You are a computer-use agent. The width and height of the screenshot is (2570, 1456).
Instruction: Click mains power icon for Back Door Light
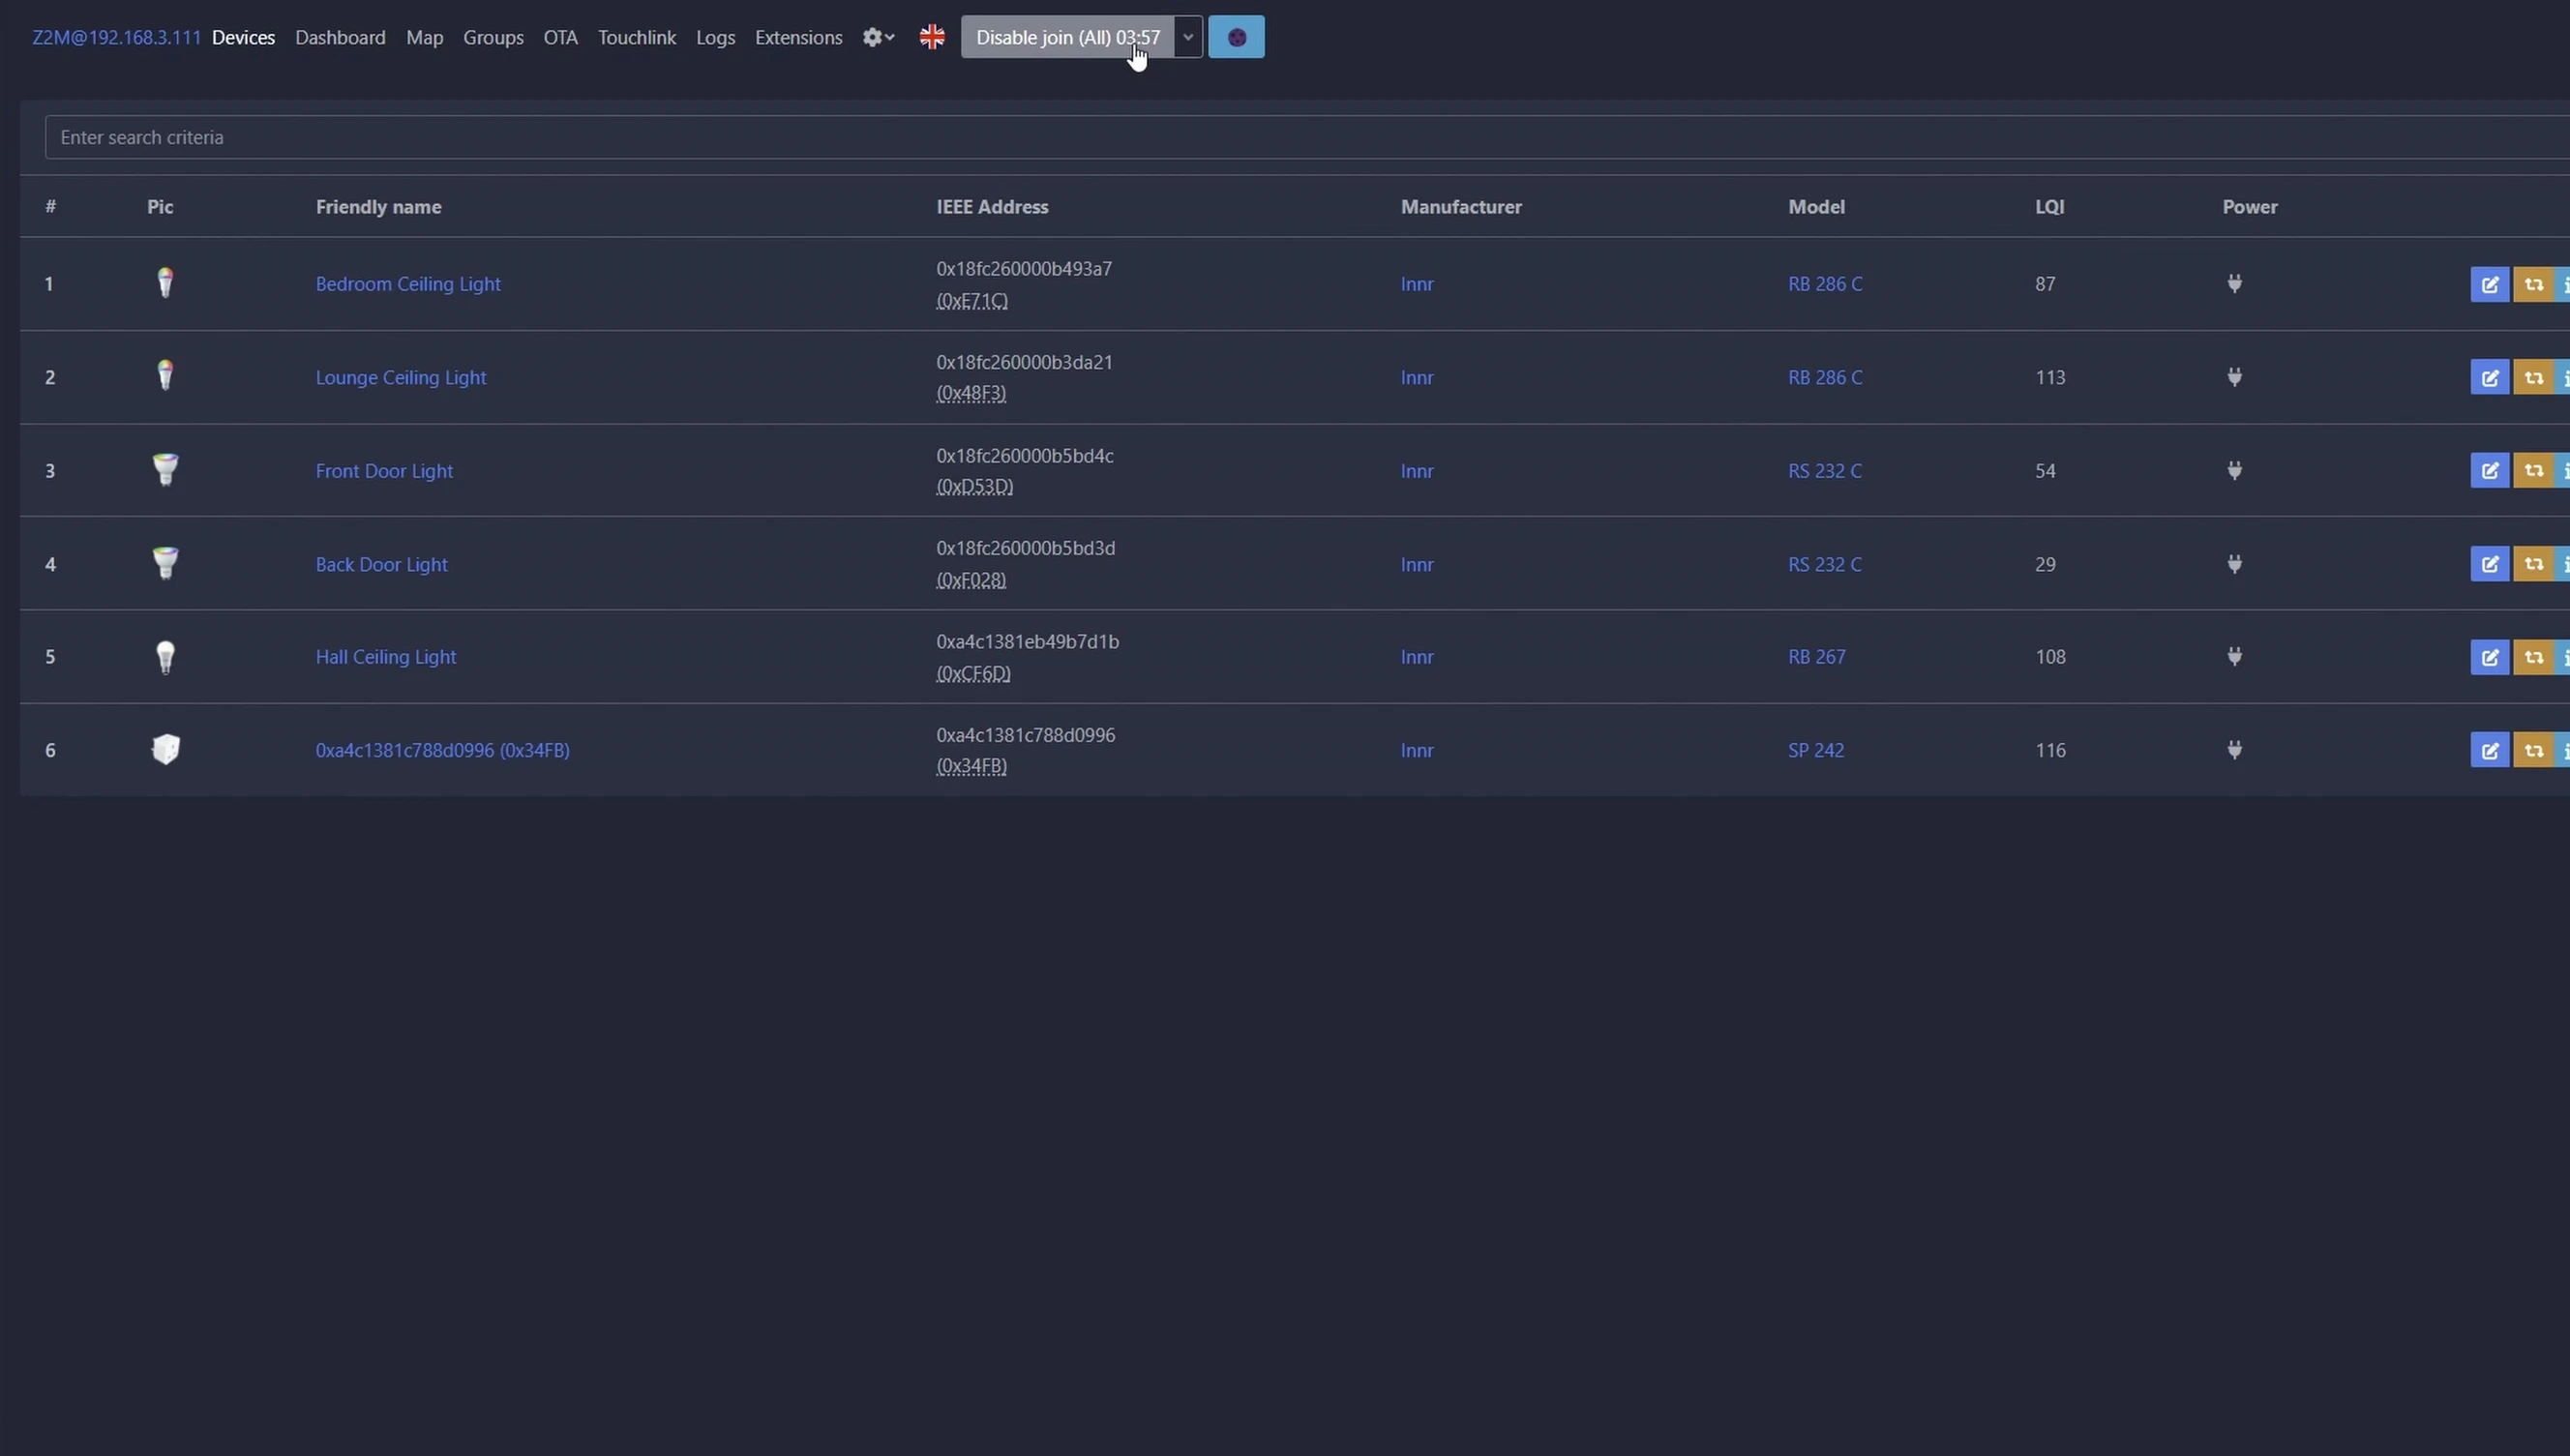(x=2234, y=564)
